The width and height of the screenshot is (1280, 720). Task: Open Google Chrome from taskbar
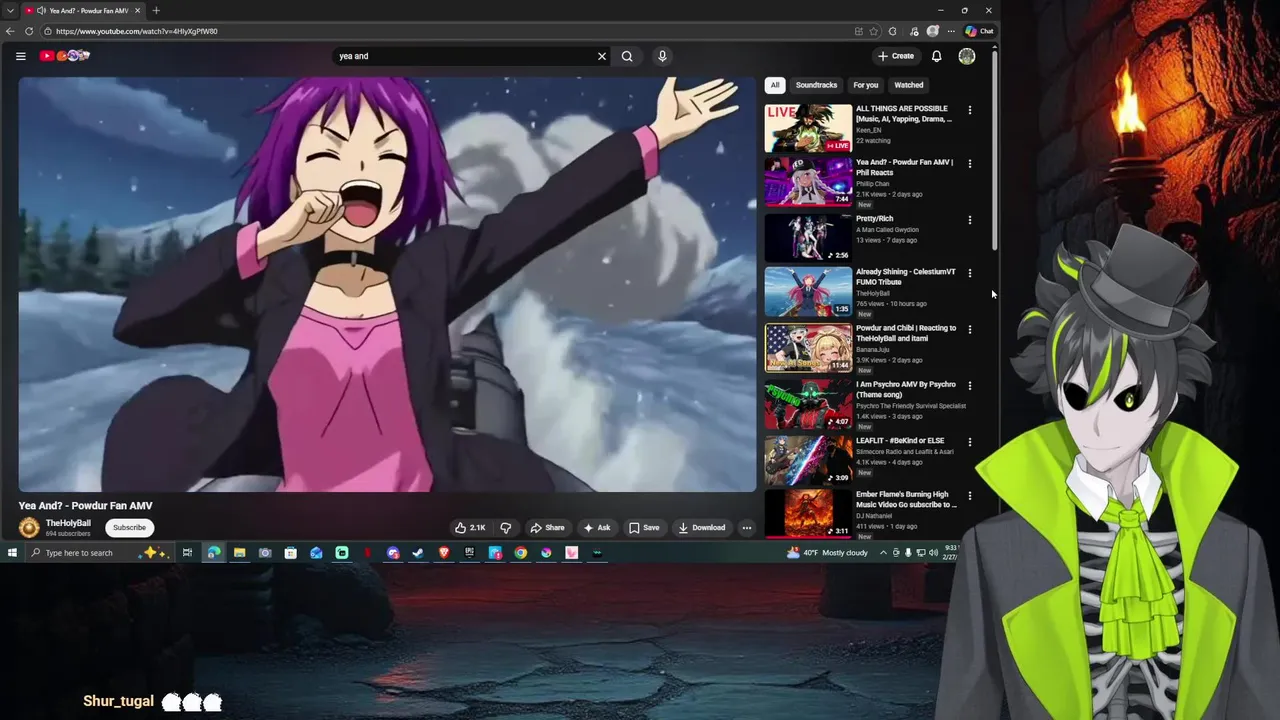521,552
